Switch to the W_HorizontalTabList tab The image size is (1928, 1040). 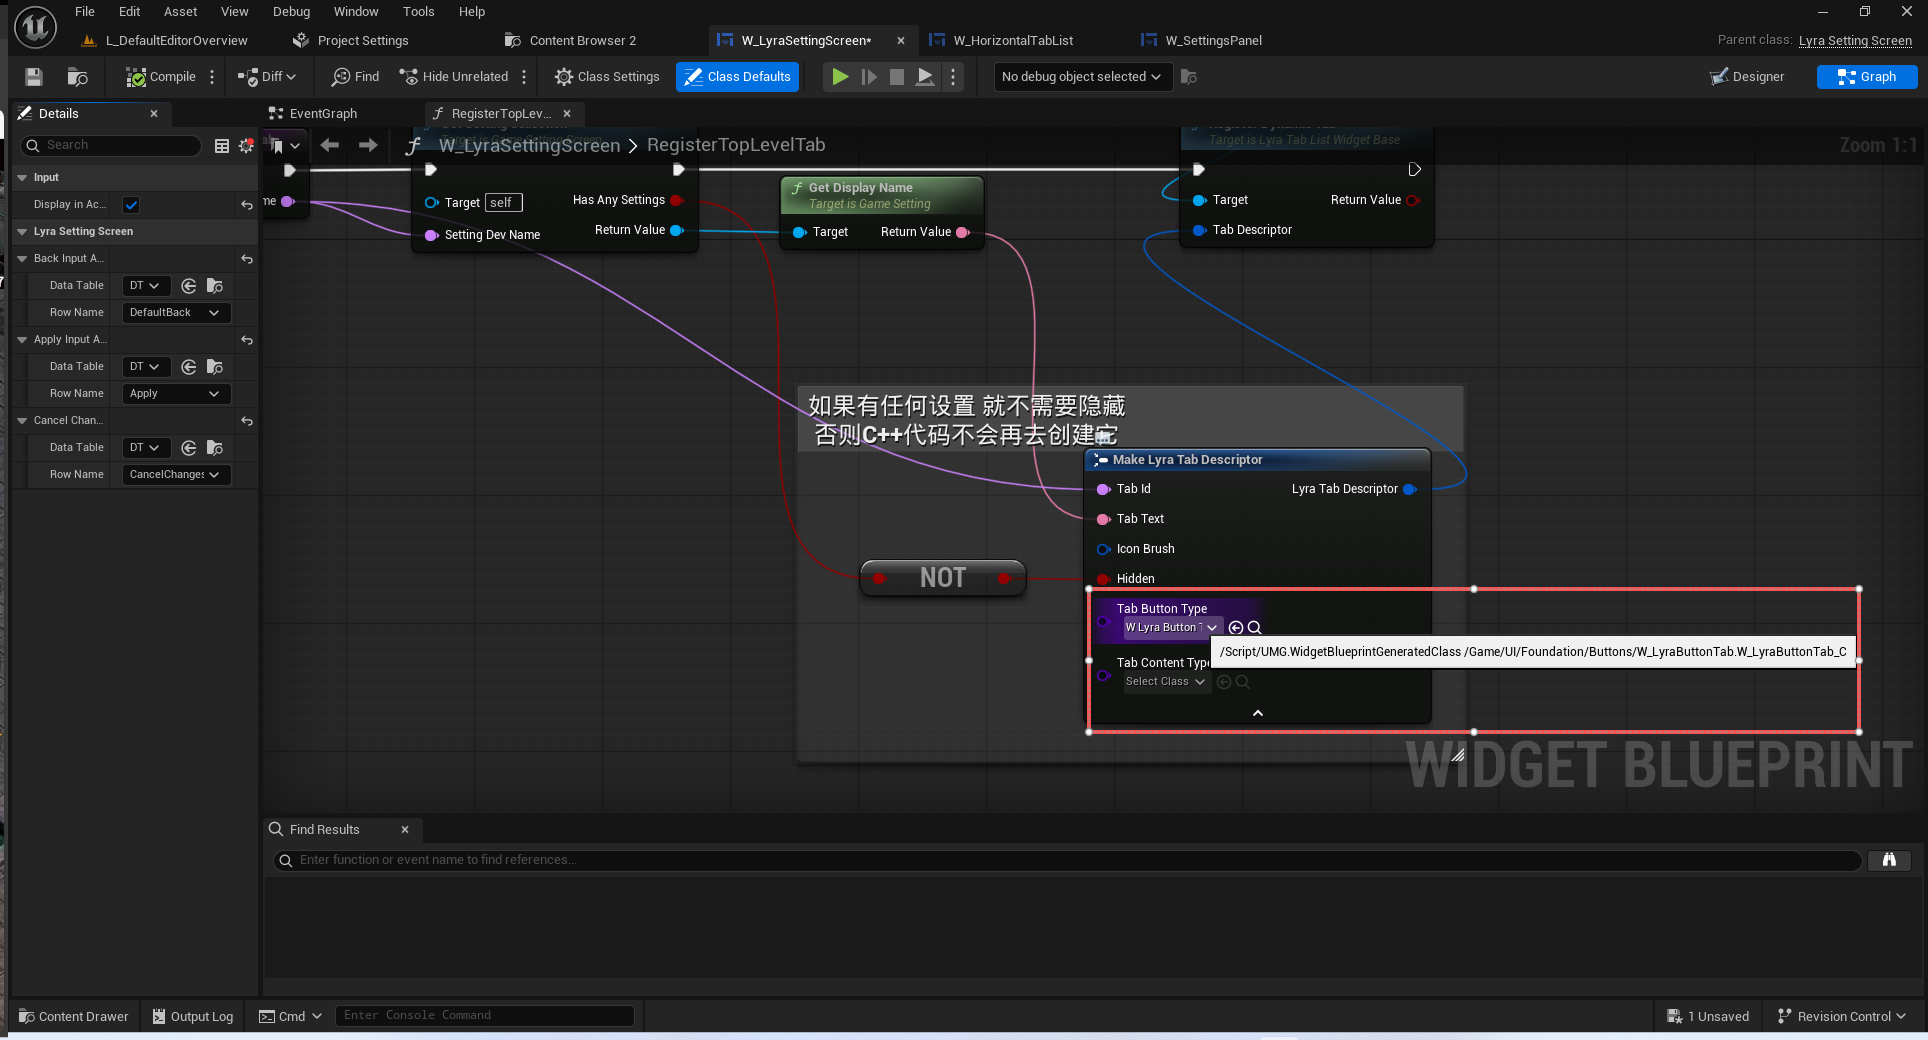(1012, 41)
